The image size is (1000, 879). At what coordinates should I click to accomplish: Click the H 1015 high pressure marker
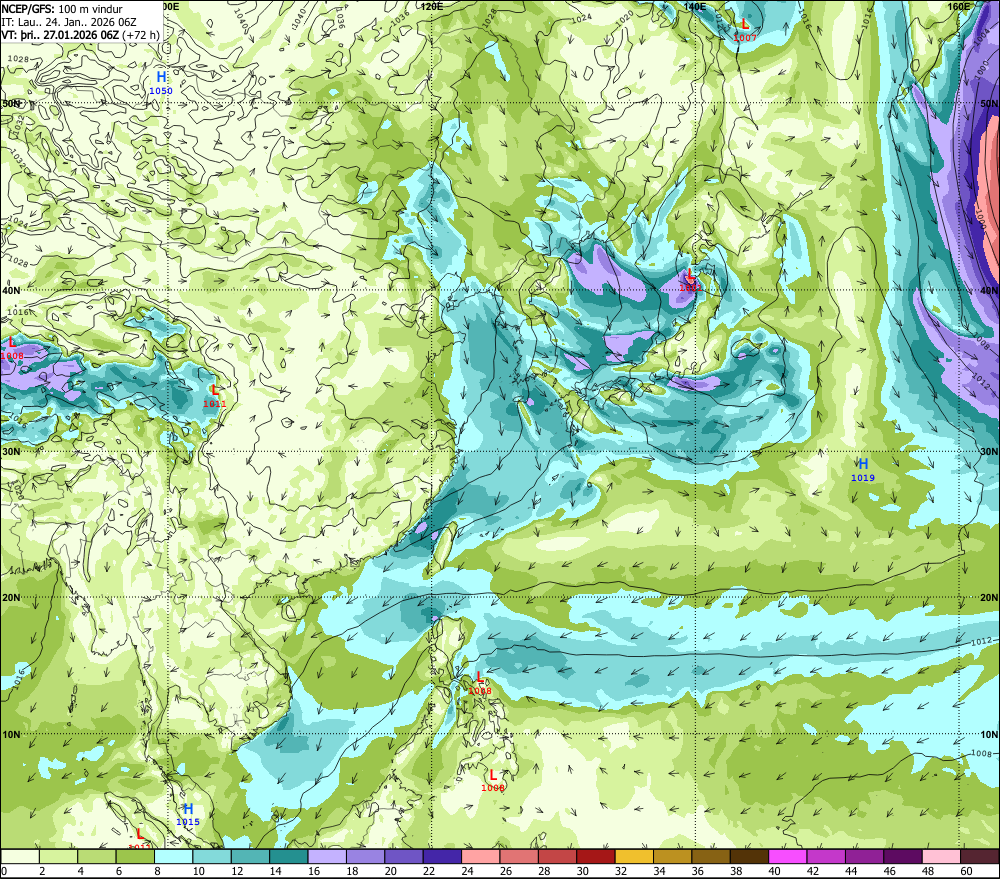point(188,815)
